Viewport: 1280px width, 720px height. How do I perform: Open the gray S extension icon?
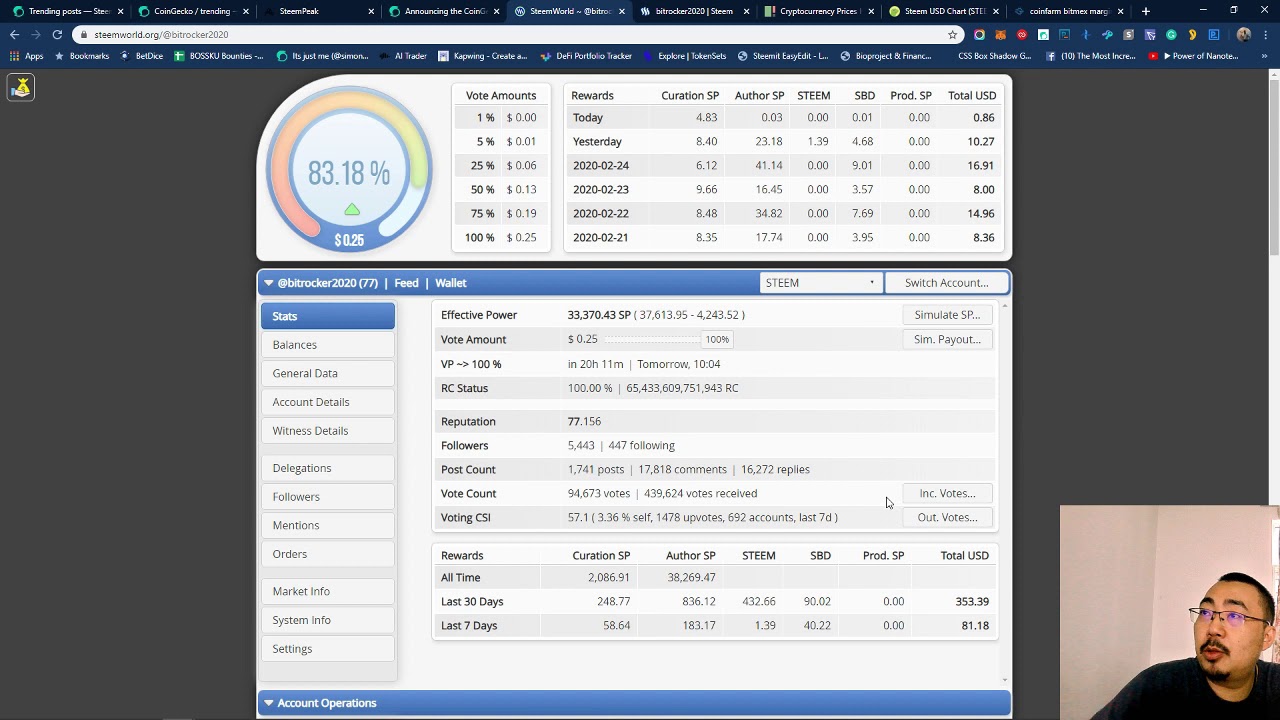1128,35
